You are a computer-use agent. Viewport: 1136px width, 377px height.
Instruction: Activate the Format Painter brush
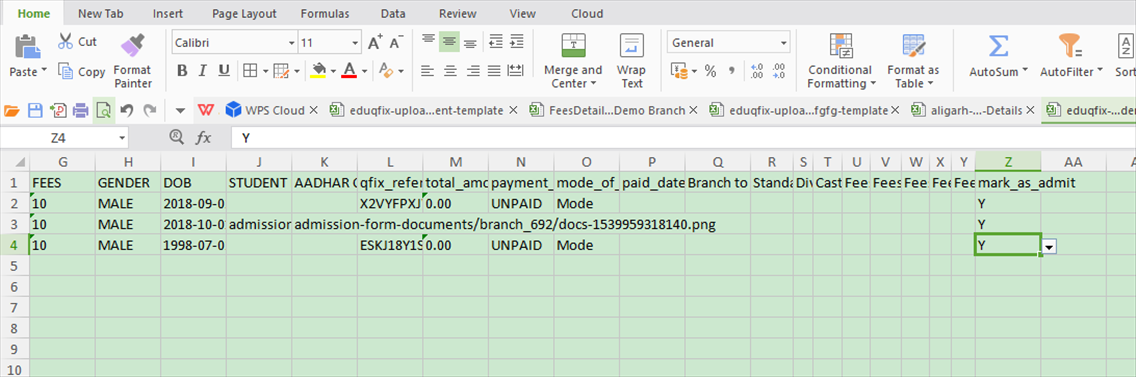coord(132,46)
